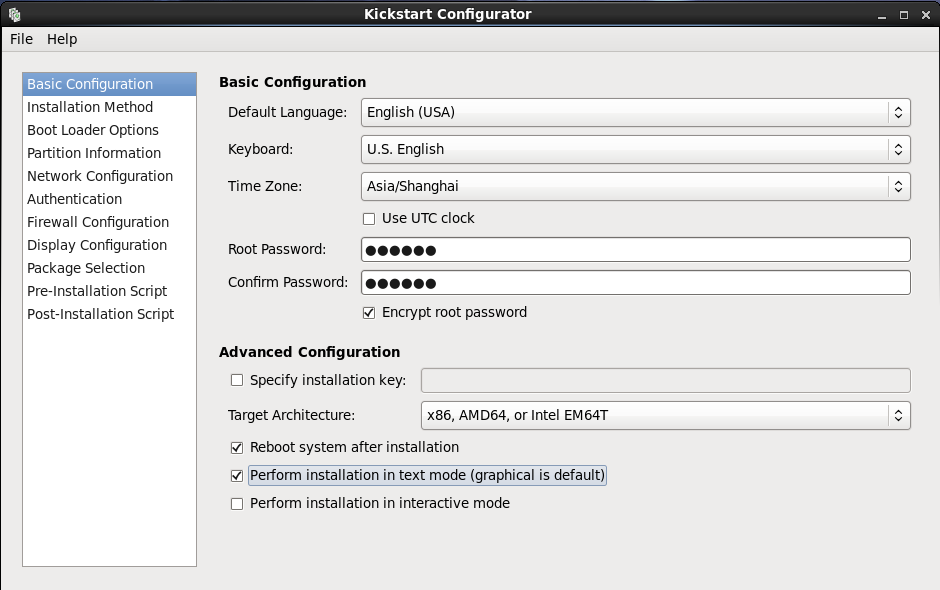The height and width of the screenshot is (590, 940).
Task: Open the Package Selection section
Action: pyautogui.click(x=86, y=268)
